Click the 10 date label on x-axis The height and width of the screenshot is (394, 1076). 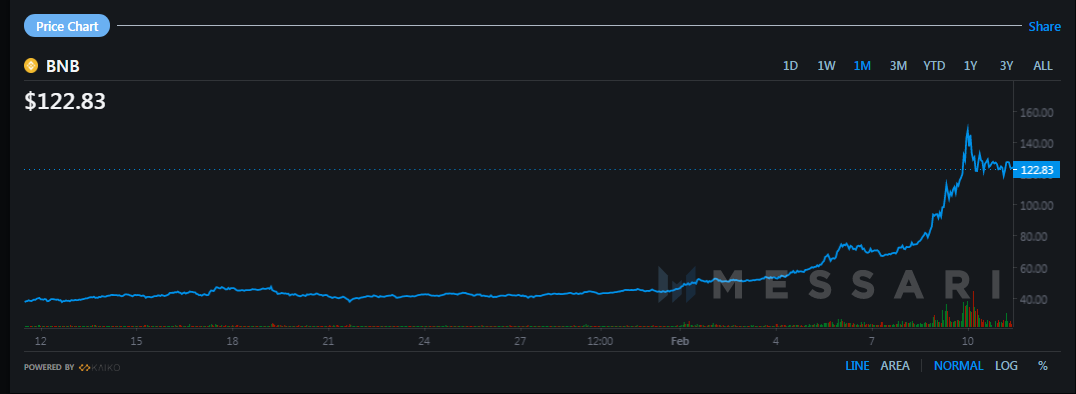(x=968, y=340)
